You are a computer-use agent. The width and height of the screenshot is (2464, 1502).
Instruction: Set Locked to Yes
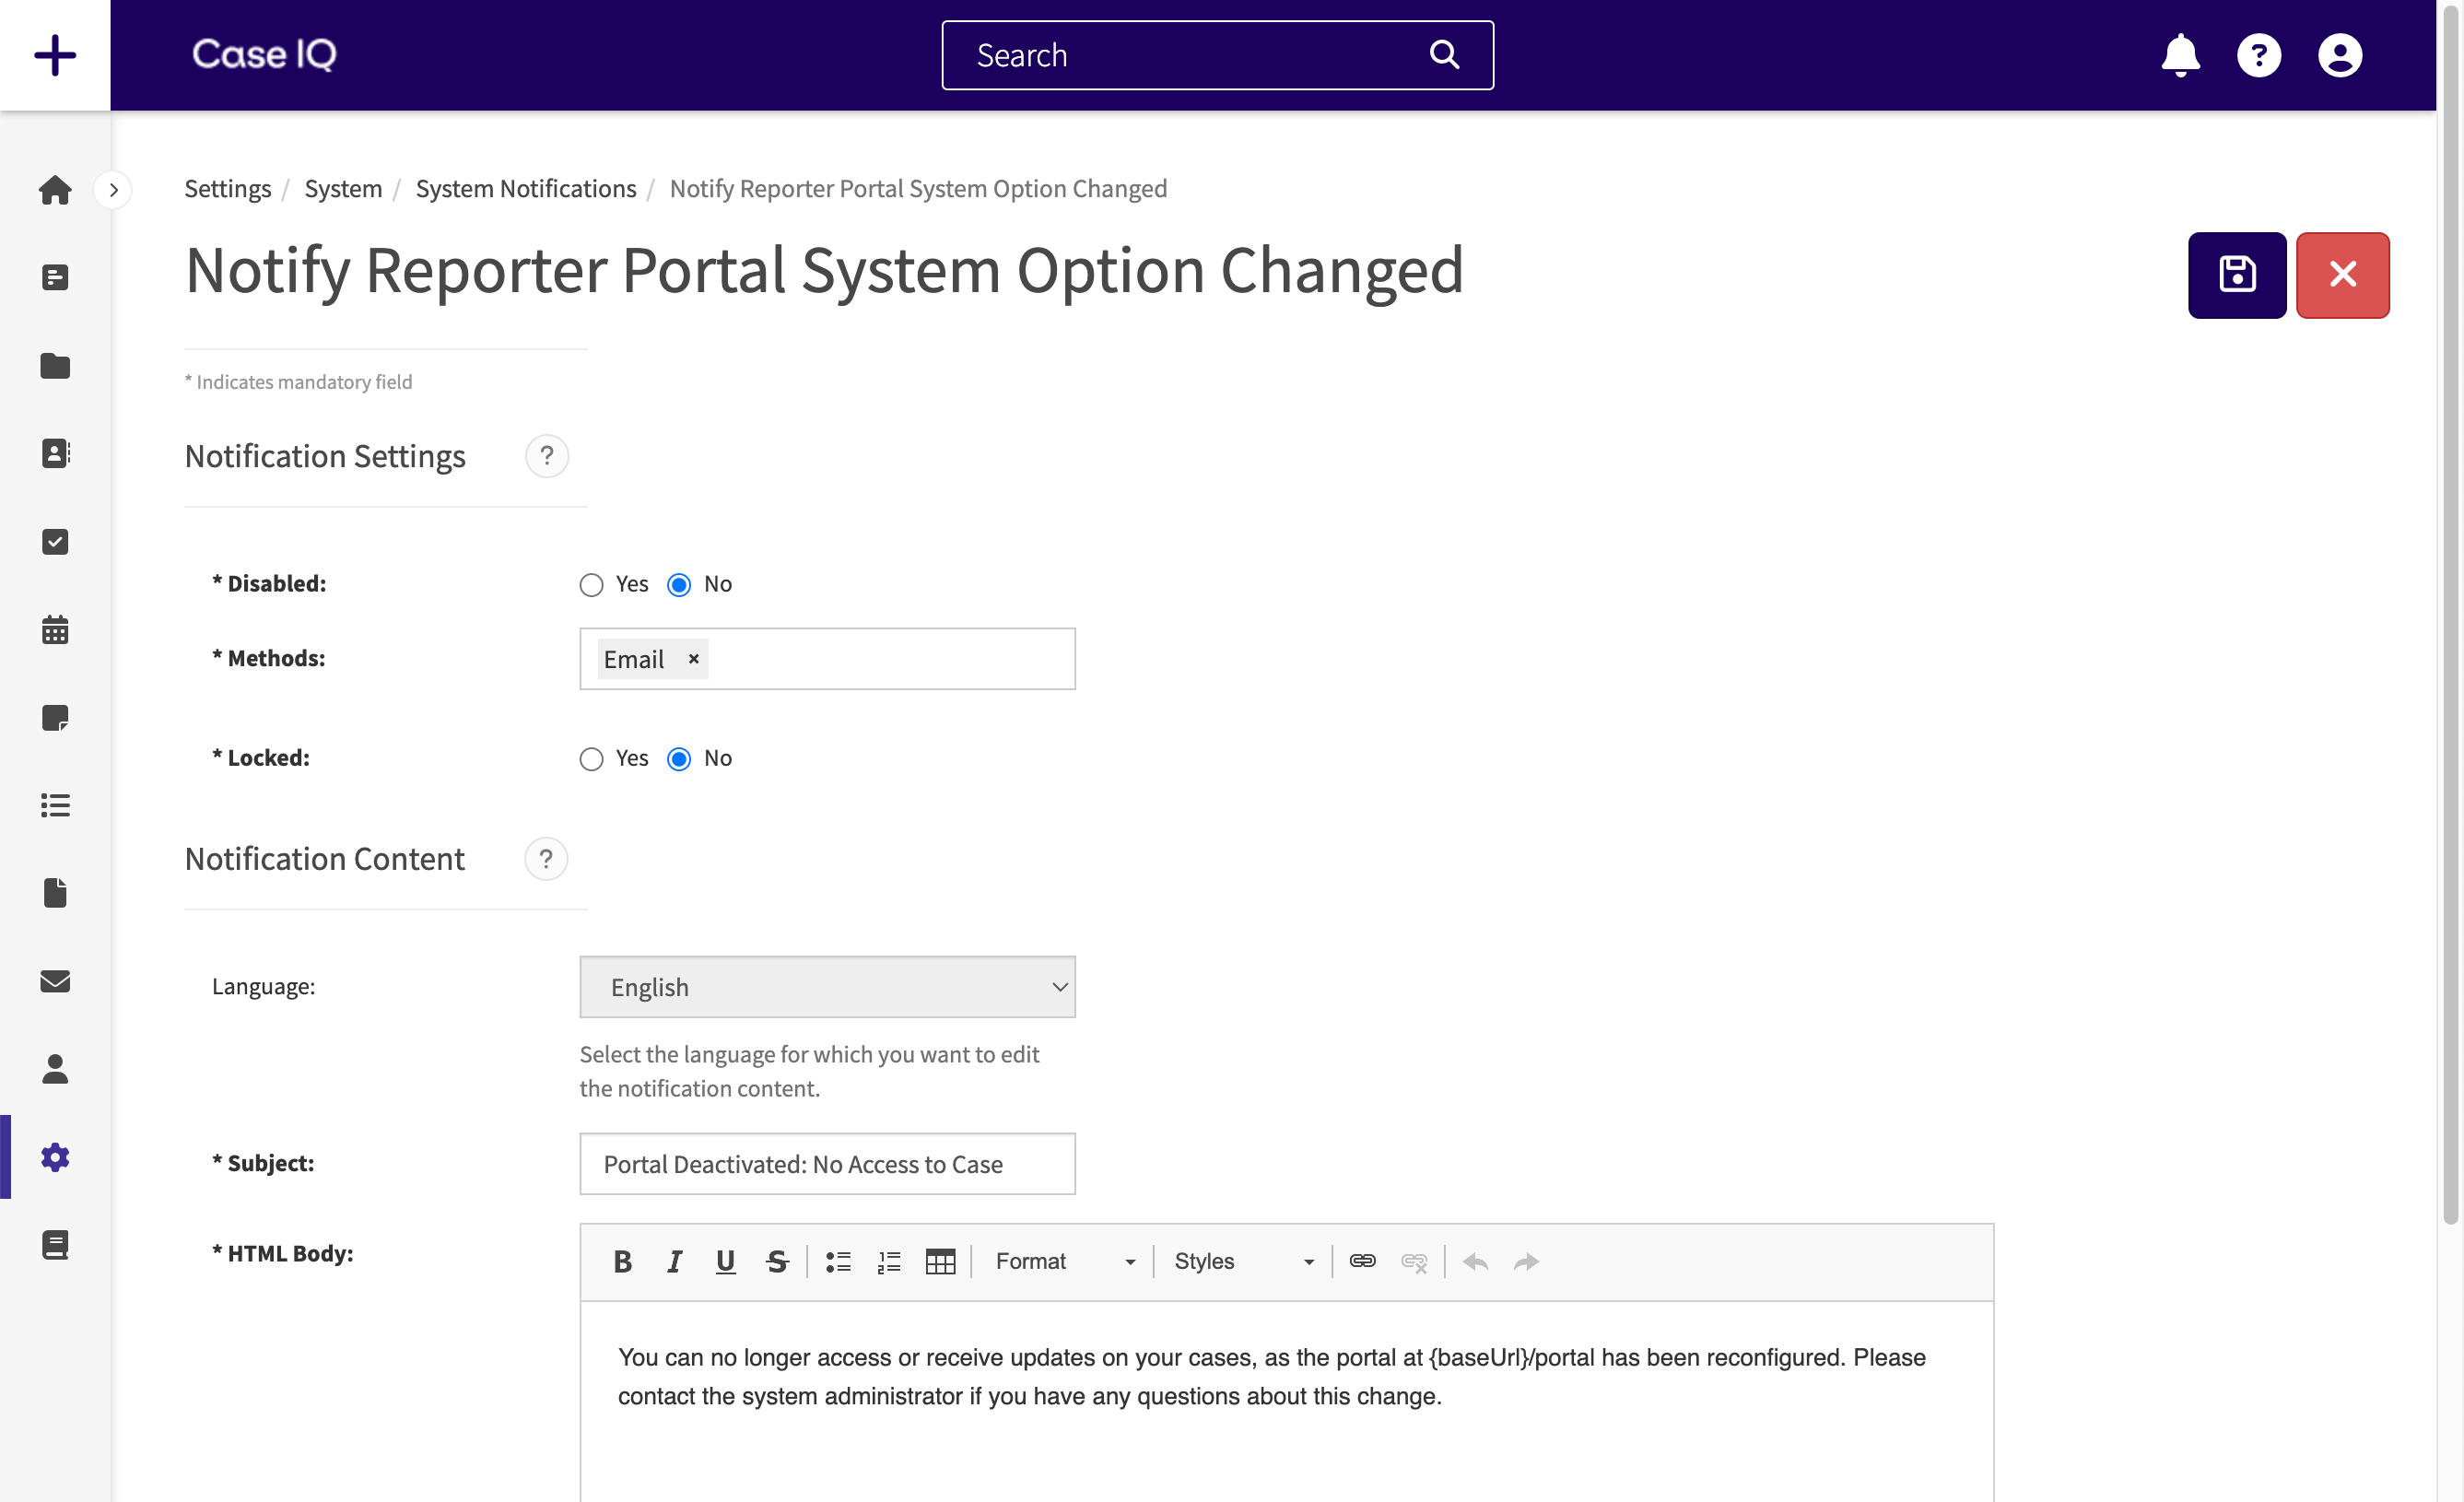[x=591, y=759]
